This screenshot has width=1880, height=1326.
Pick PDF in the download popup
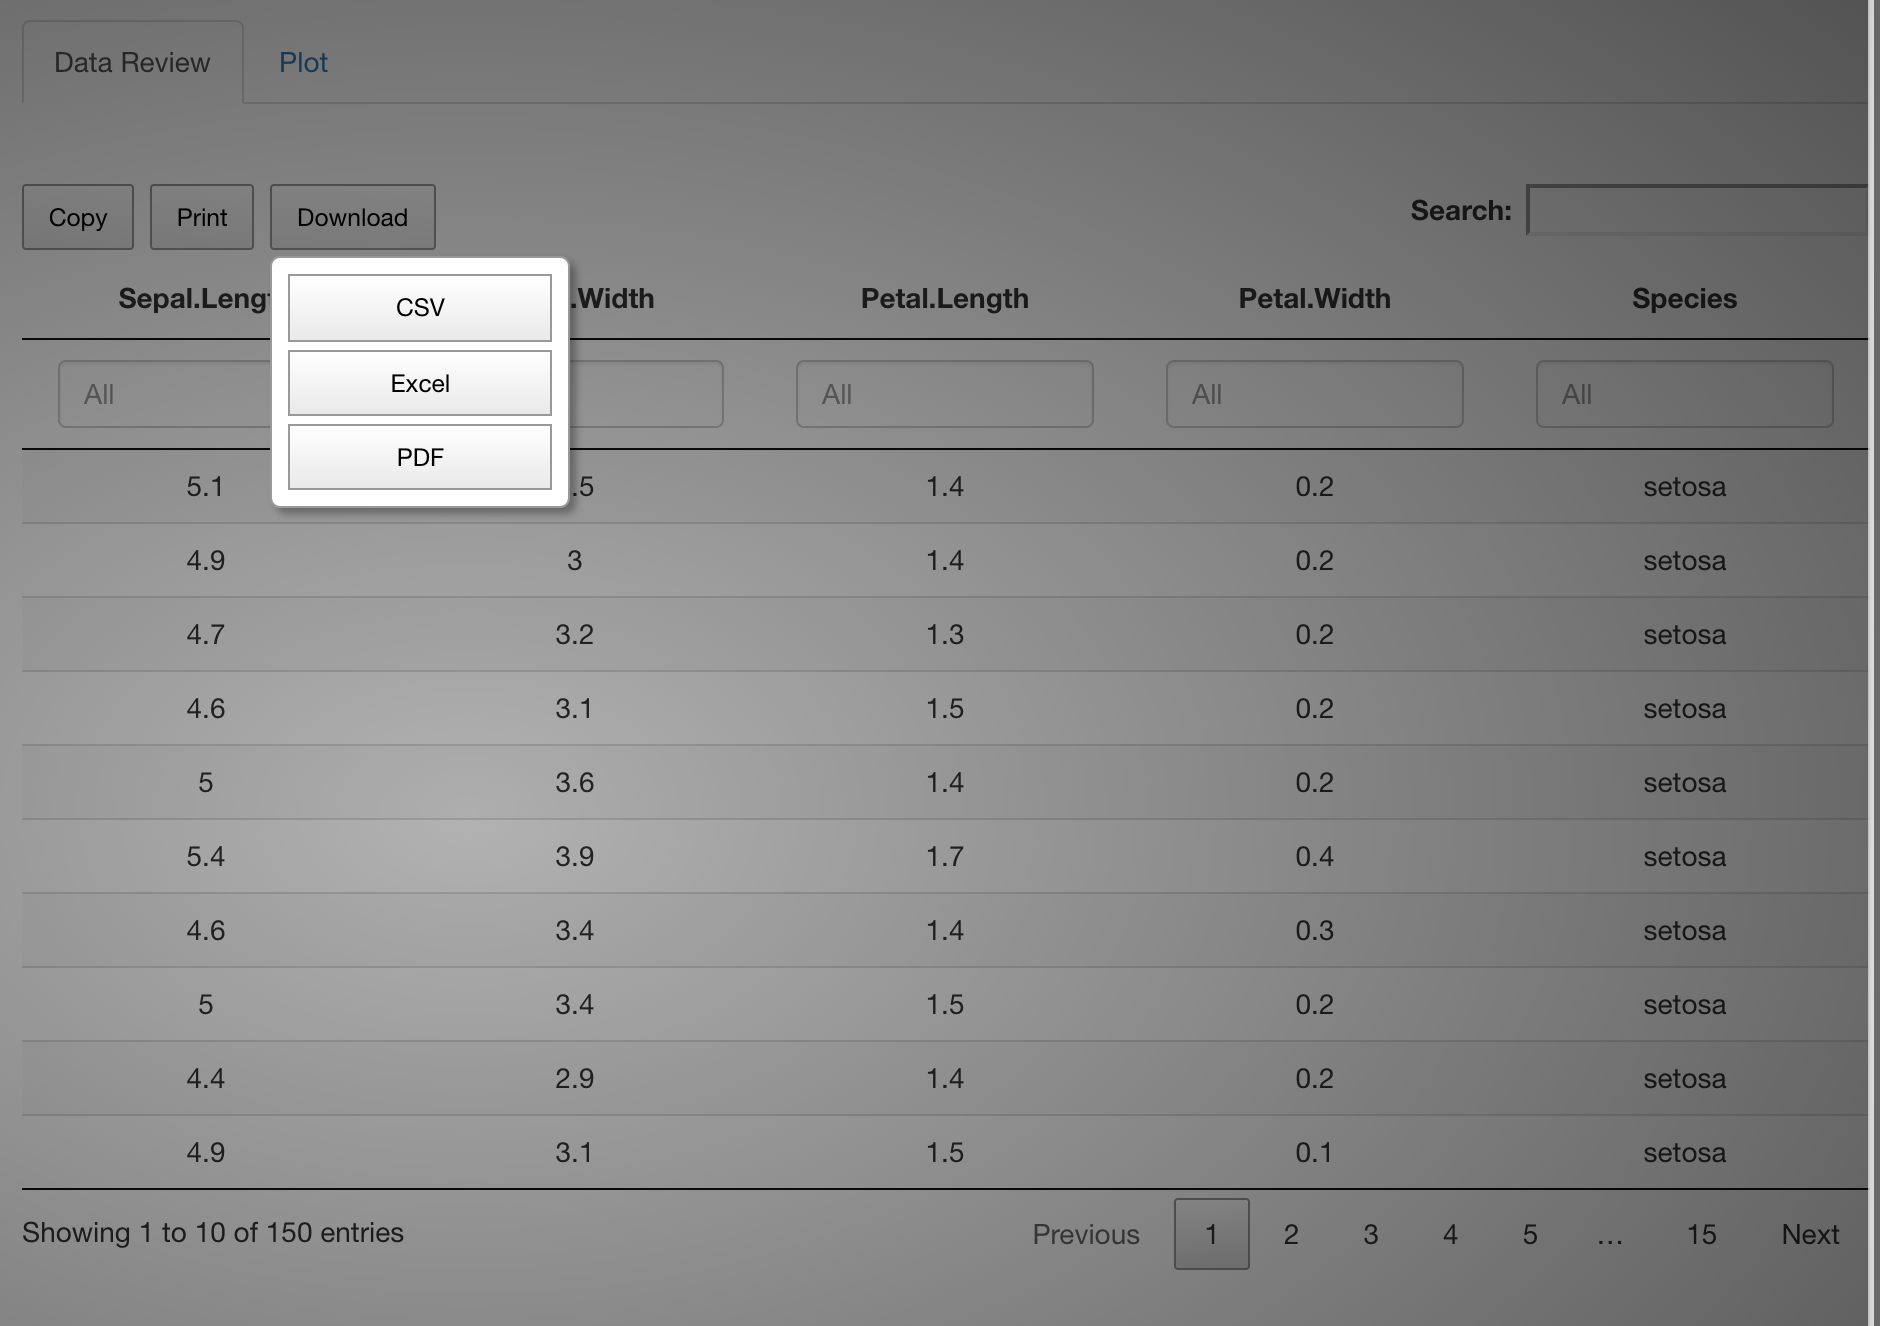coord(420,457)
